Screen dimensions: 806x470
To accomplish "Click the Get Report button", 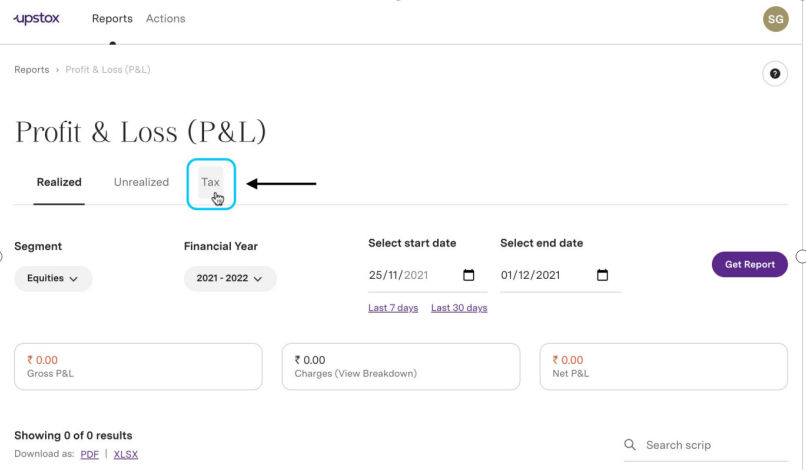I will tap(749, 264).
